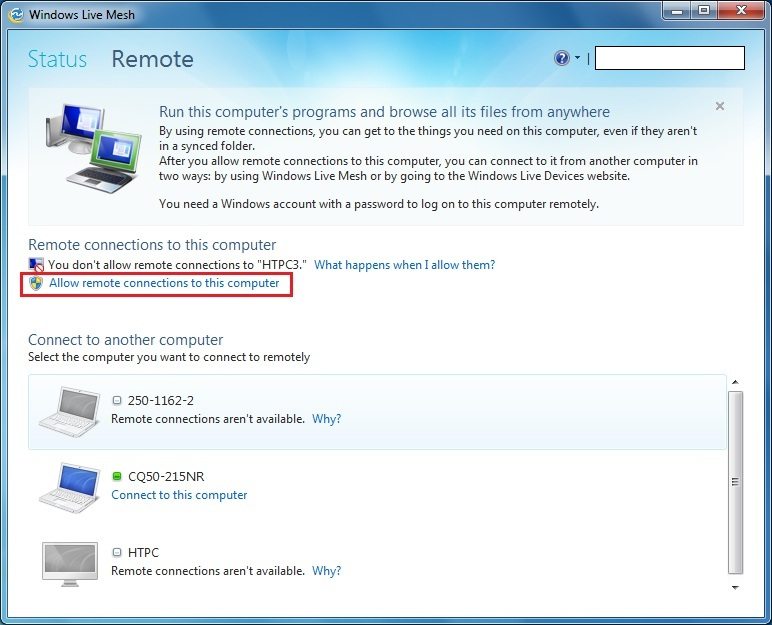772x625 pixels.
Task: Click the computer list scrollbar thumb
Action: (735, 483)
